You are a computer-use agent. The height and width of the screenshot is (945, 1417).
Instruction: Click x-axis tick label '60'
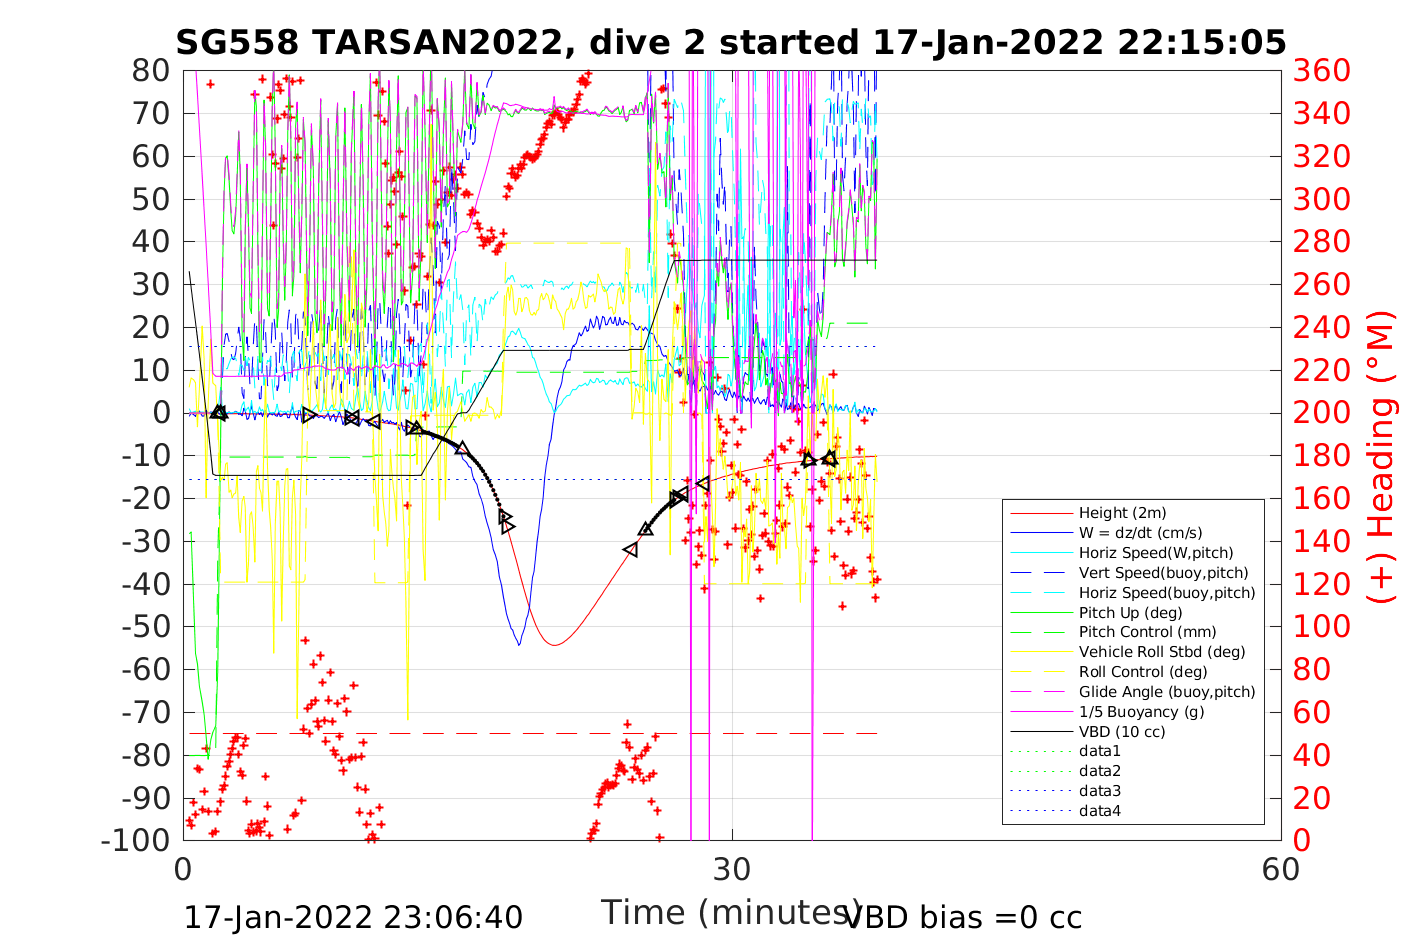tap(1281, 869)
